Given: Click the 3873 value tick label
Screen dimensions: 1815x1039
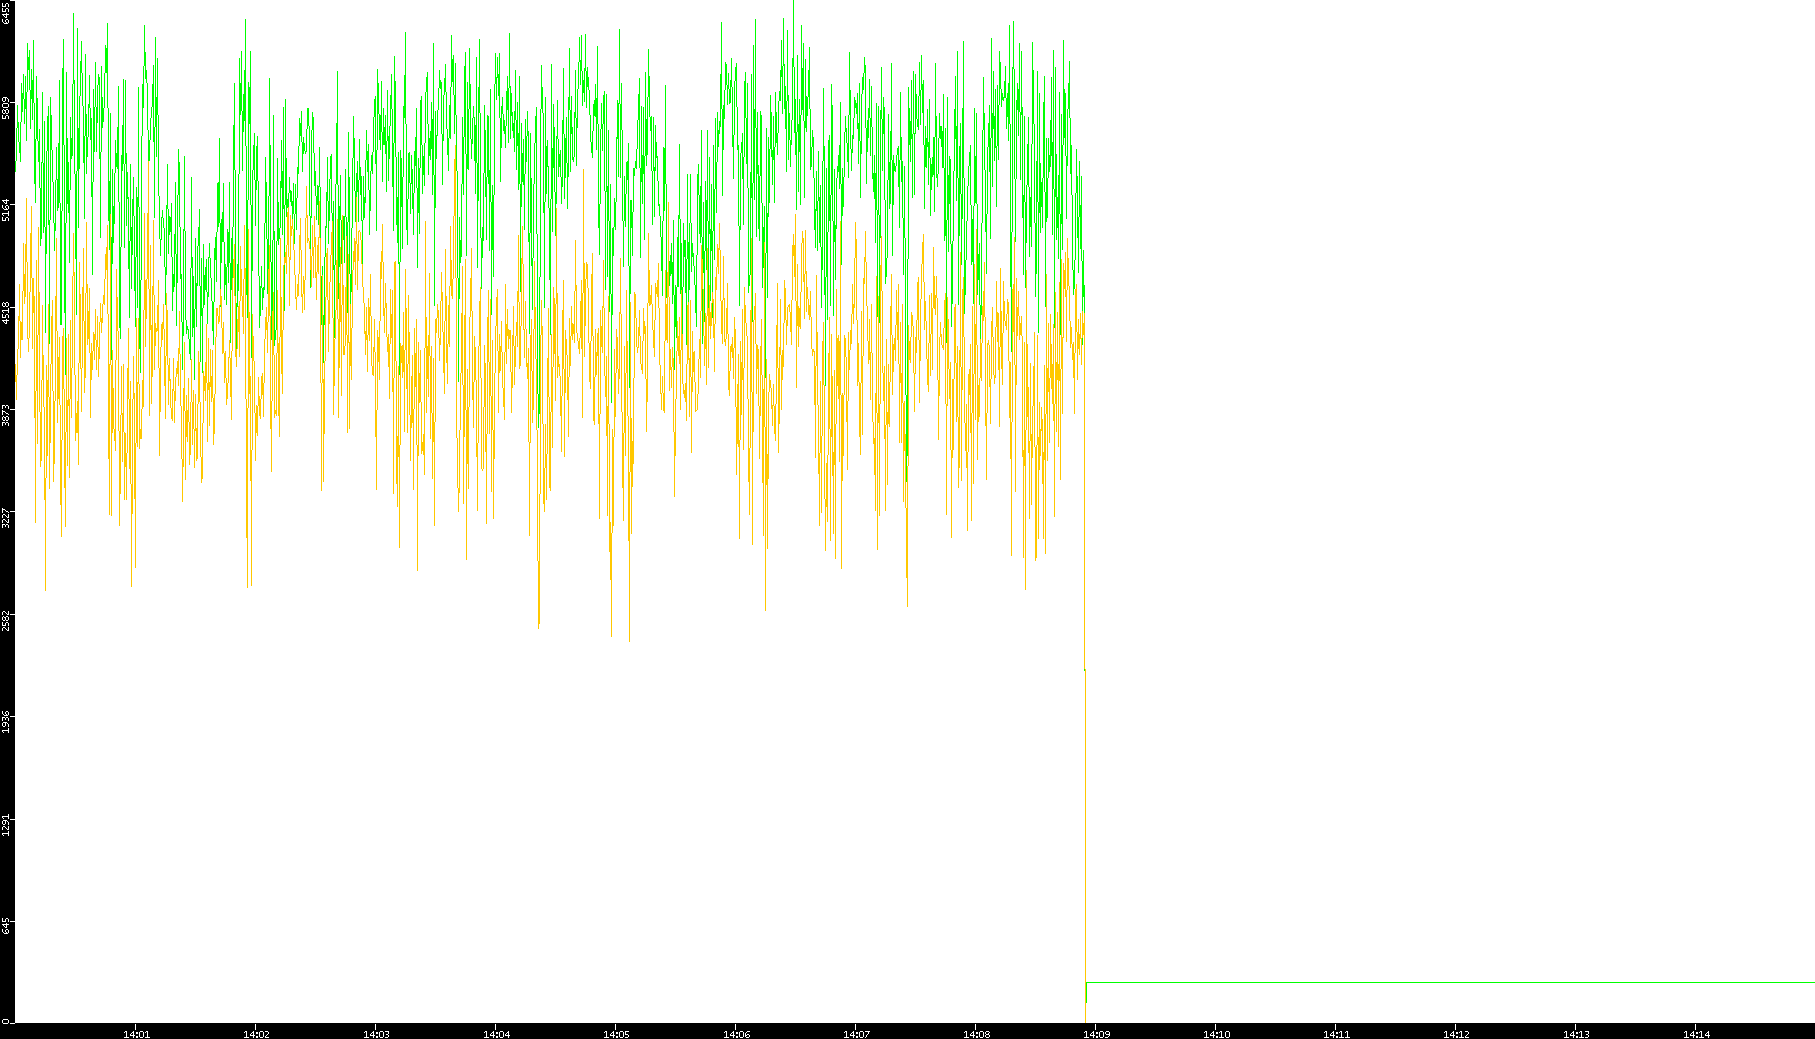Looking at the screenshot, I should pyautogui.click(x=6, y=414).
